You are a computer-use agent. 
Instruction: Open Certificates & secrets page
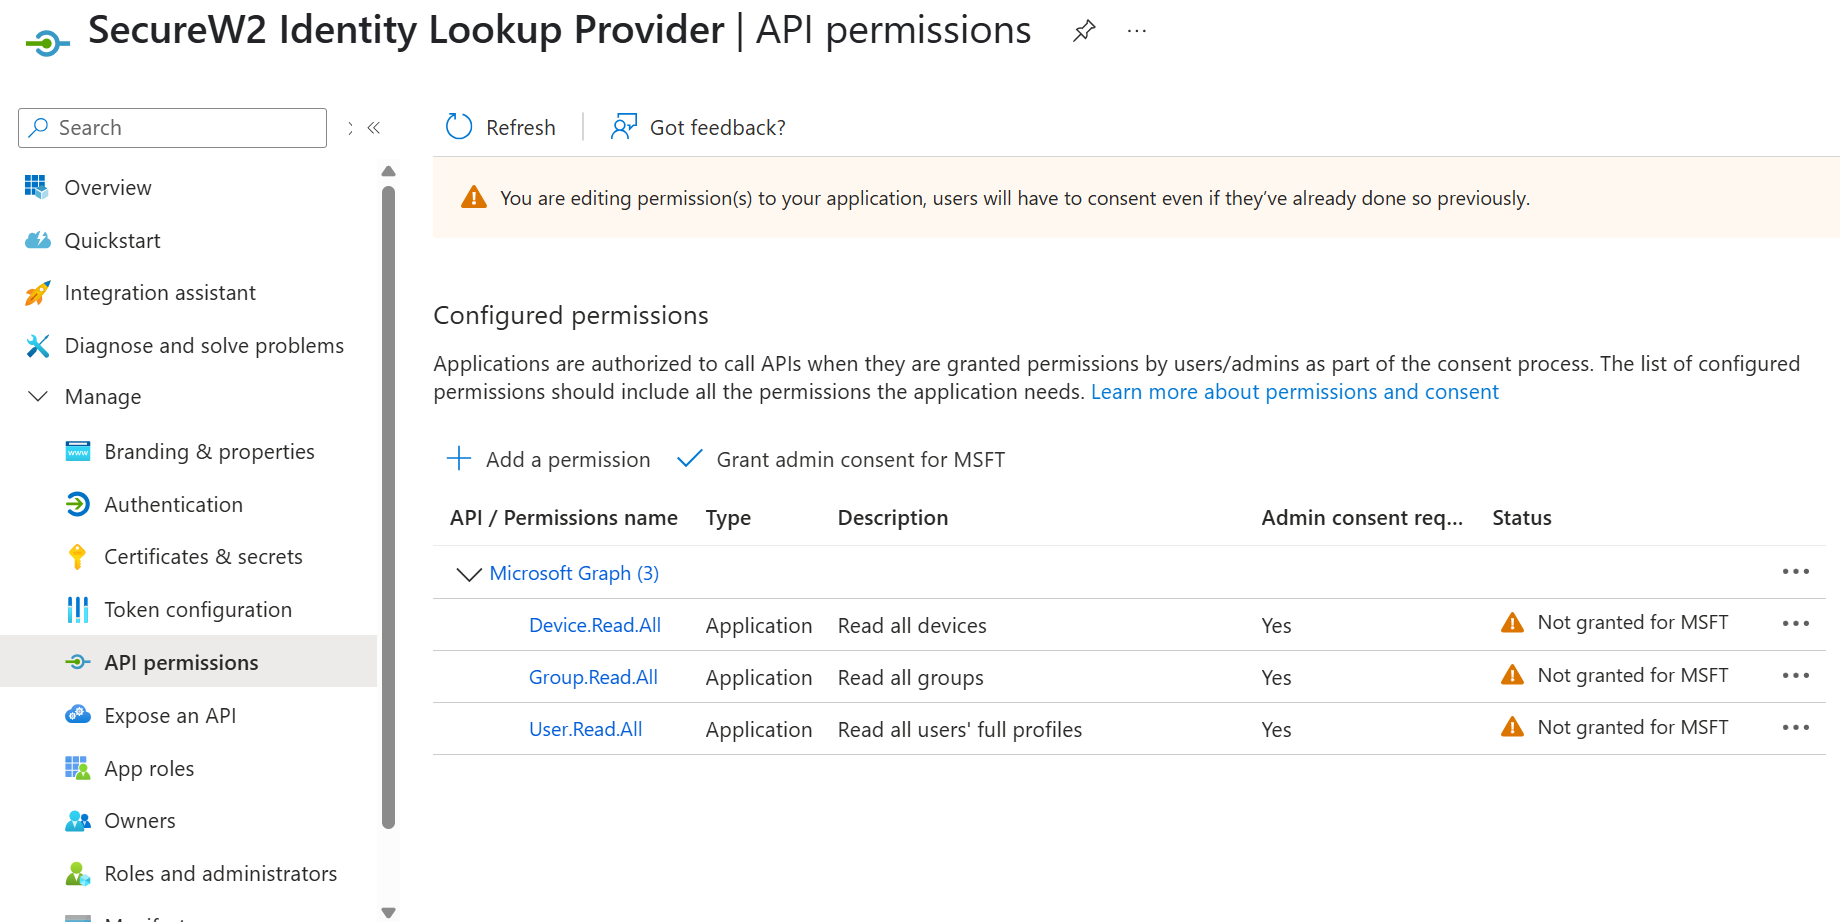pyautogui.click(x=203, y=557)
